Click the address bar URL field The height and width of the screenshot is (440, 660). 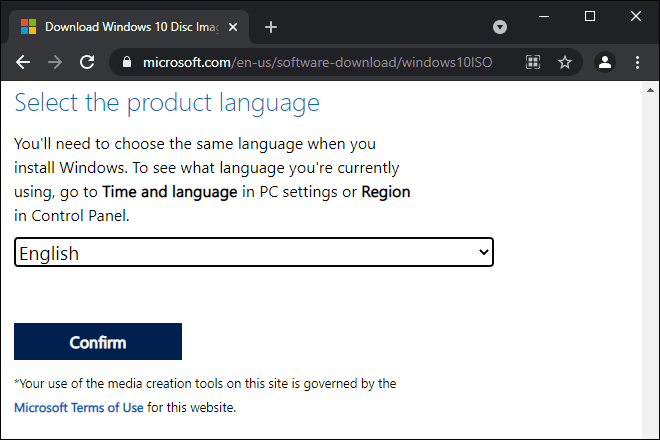coord(317,62)
